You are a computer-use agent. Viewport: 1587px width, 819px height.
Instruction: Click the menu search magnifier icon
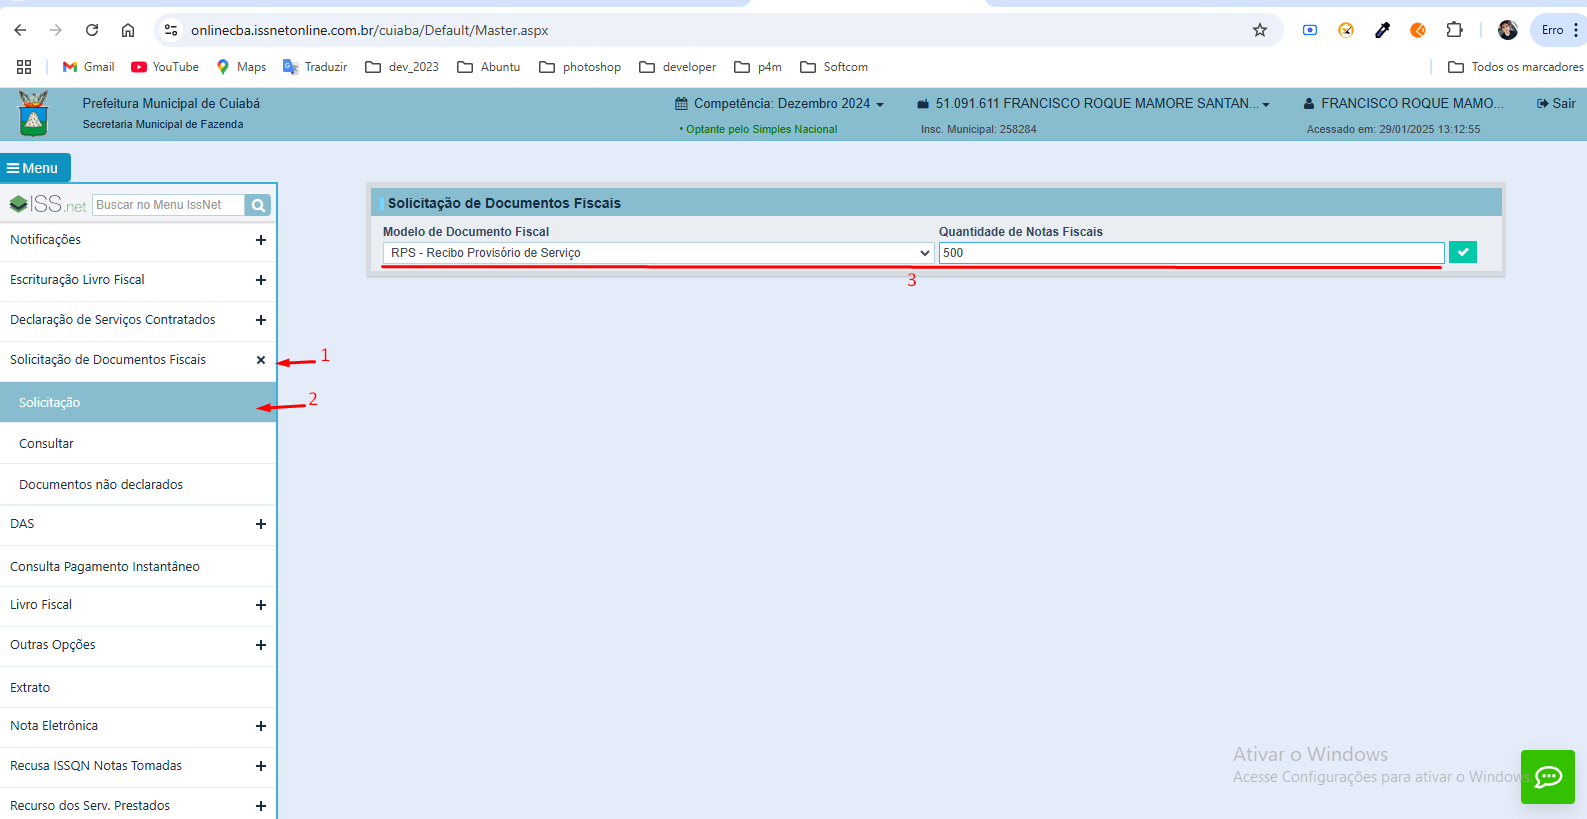pyautogui.click(x=258, y=205)
